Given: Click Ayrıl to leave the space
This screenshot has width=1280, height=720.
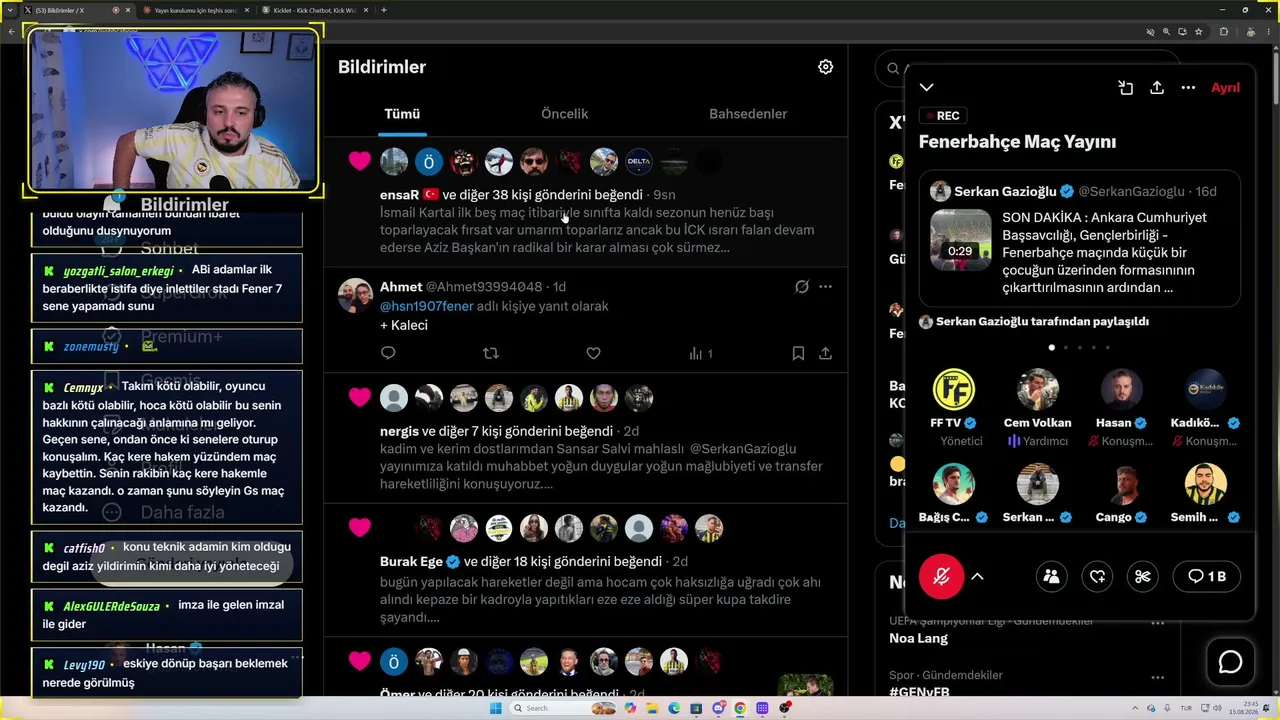Looking at the screenshot, I should (1225, 88).
